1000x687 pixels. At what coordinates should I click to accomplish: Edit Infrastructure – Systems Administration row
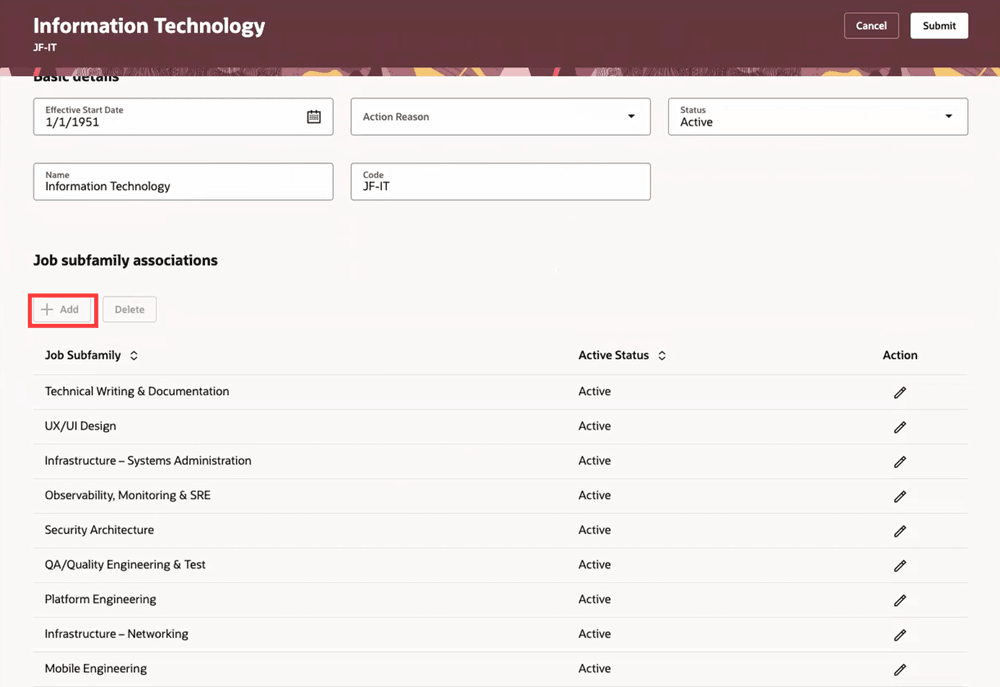[x=900, y=461]
